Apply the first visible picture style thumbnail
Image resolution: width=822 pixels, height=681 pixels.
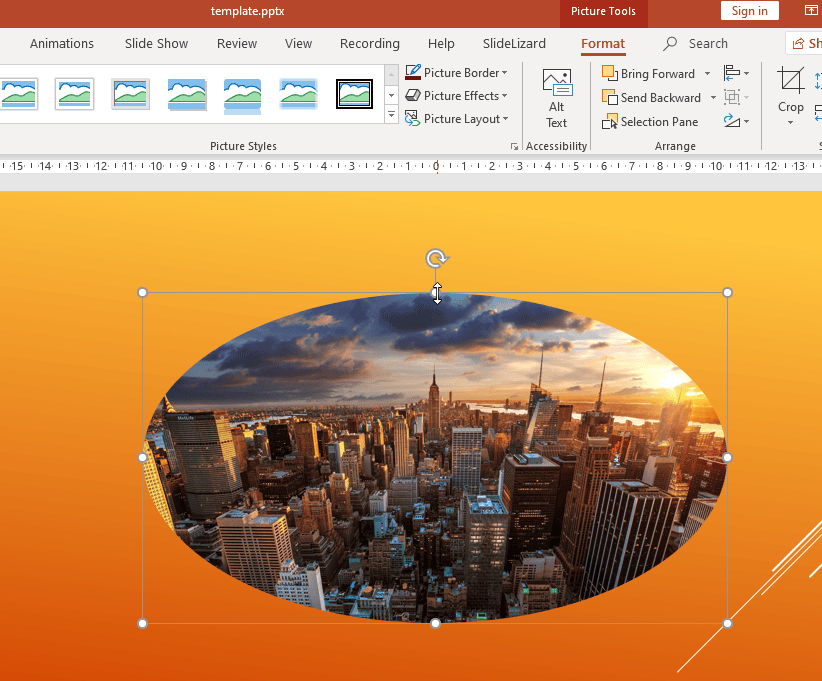[19, 94]
